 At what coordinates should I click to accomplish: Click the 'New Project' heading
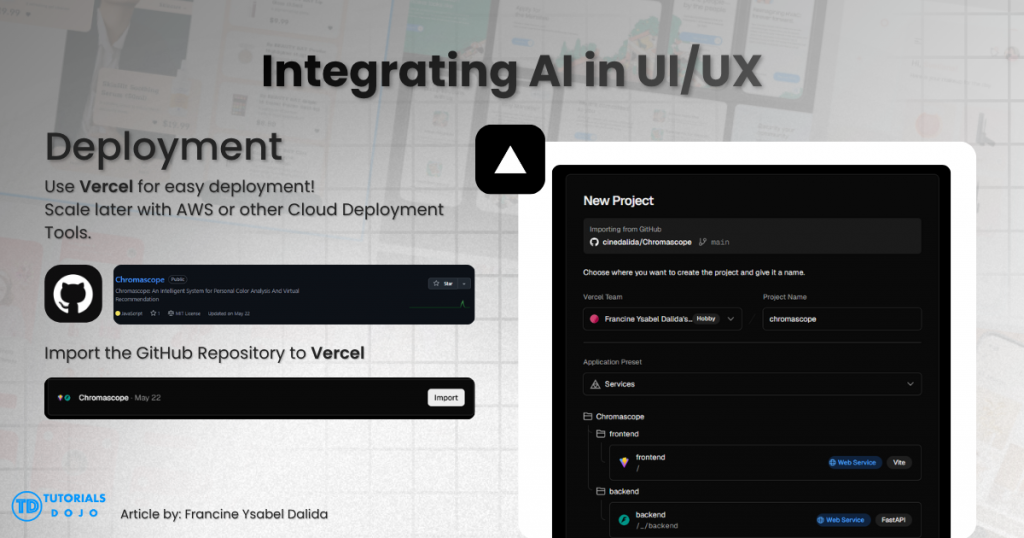[618, 200]
